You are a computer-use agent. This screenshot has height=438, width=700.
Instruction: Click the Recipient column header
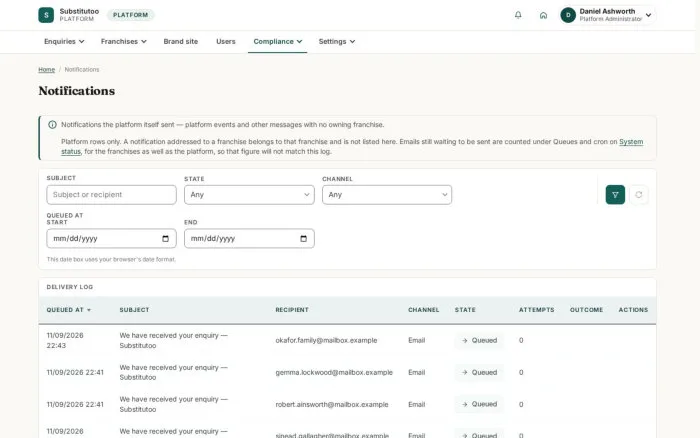(292, 310)
